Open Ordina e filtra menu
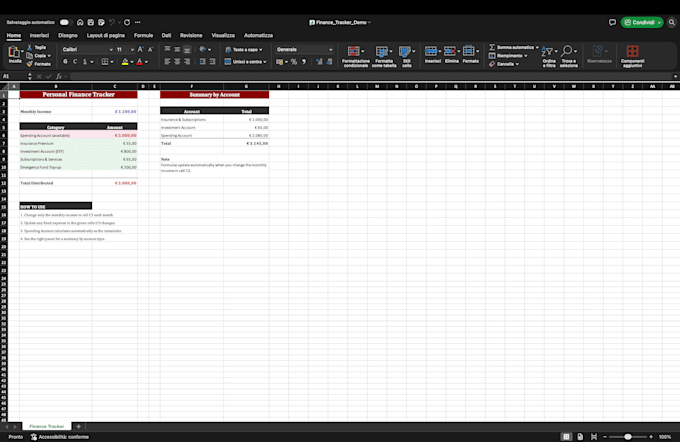 (549, 56)
